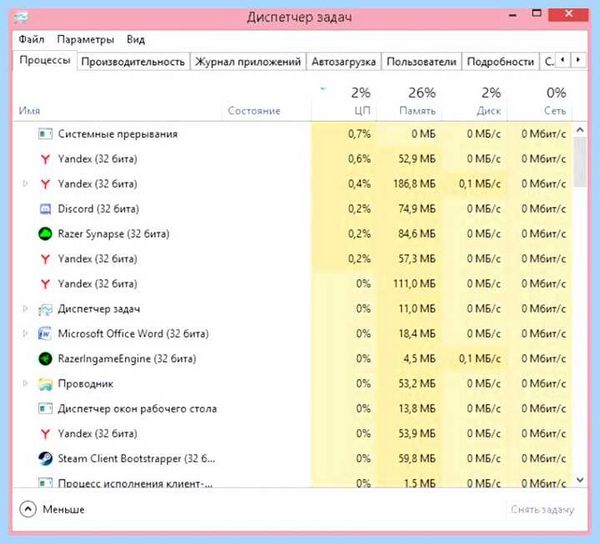The width and height of the screenshot is (600, 544).
Task: Click Yandex icon in the 53,9 МБ row
Action: pos(45,434)
